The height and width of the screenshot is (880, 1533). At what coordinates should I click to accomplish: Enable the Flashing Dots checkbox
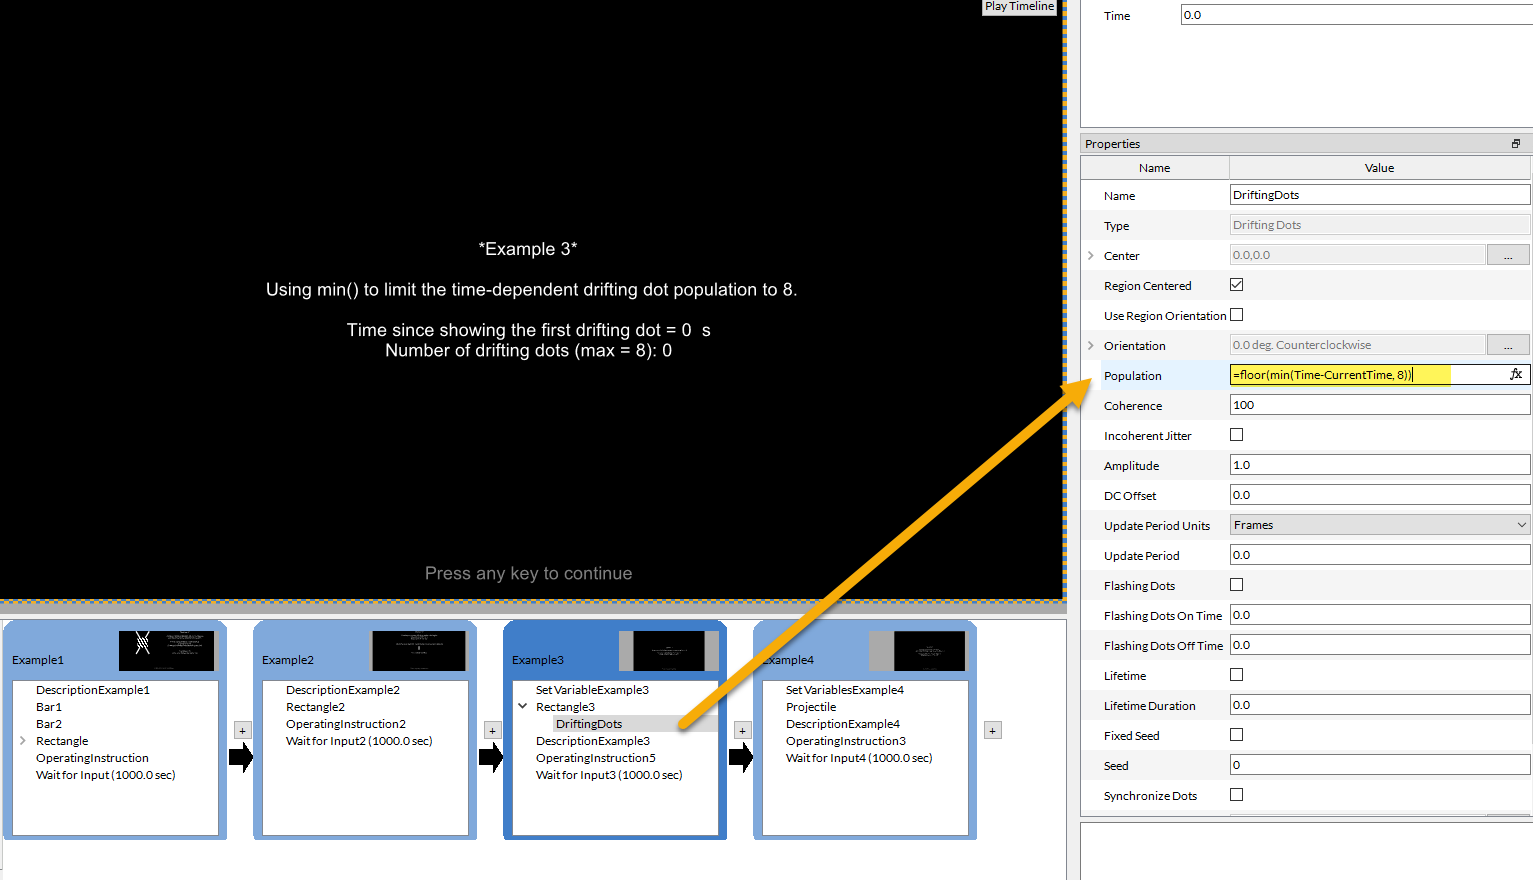(1236, 585)
